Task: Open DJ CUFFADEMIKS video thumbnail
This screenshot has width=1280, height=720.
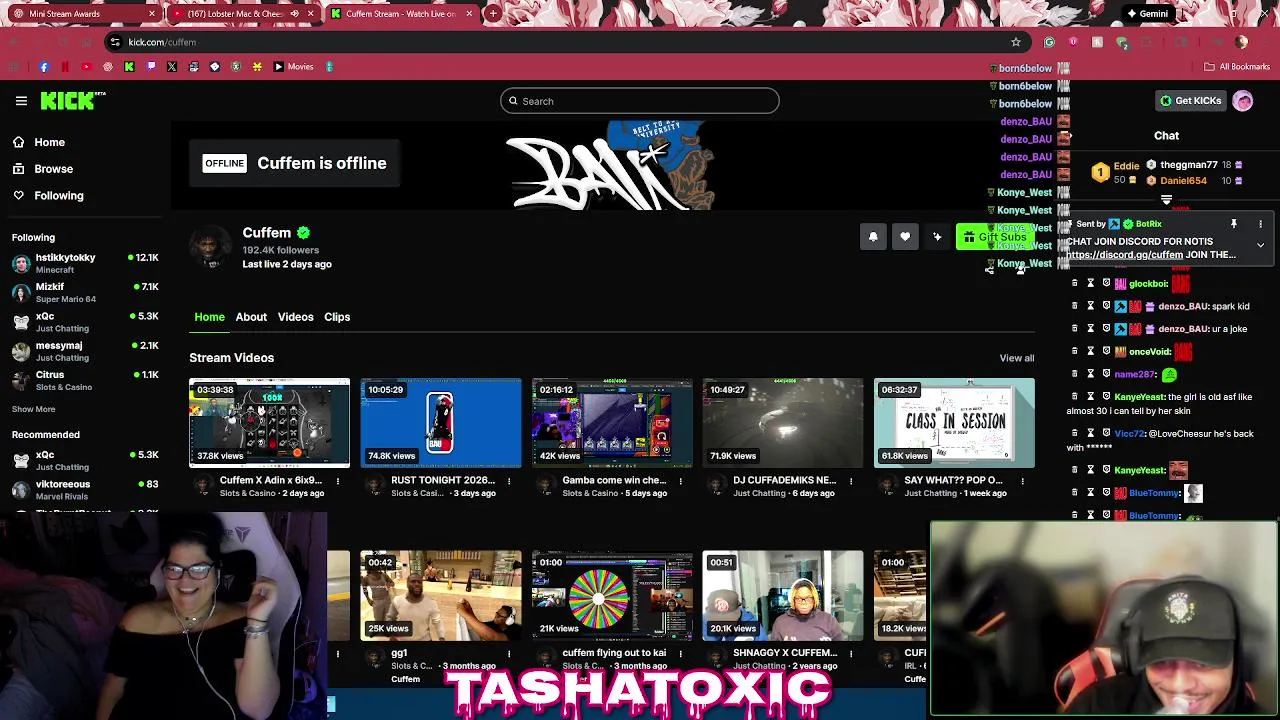Action: (783, 423)
